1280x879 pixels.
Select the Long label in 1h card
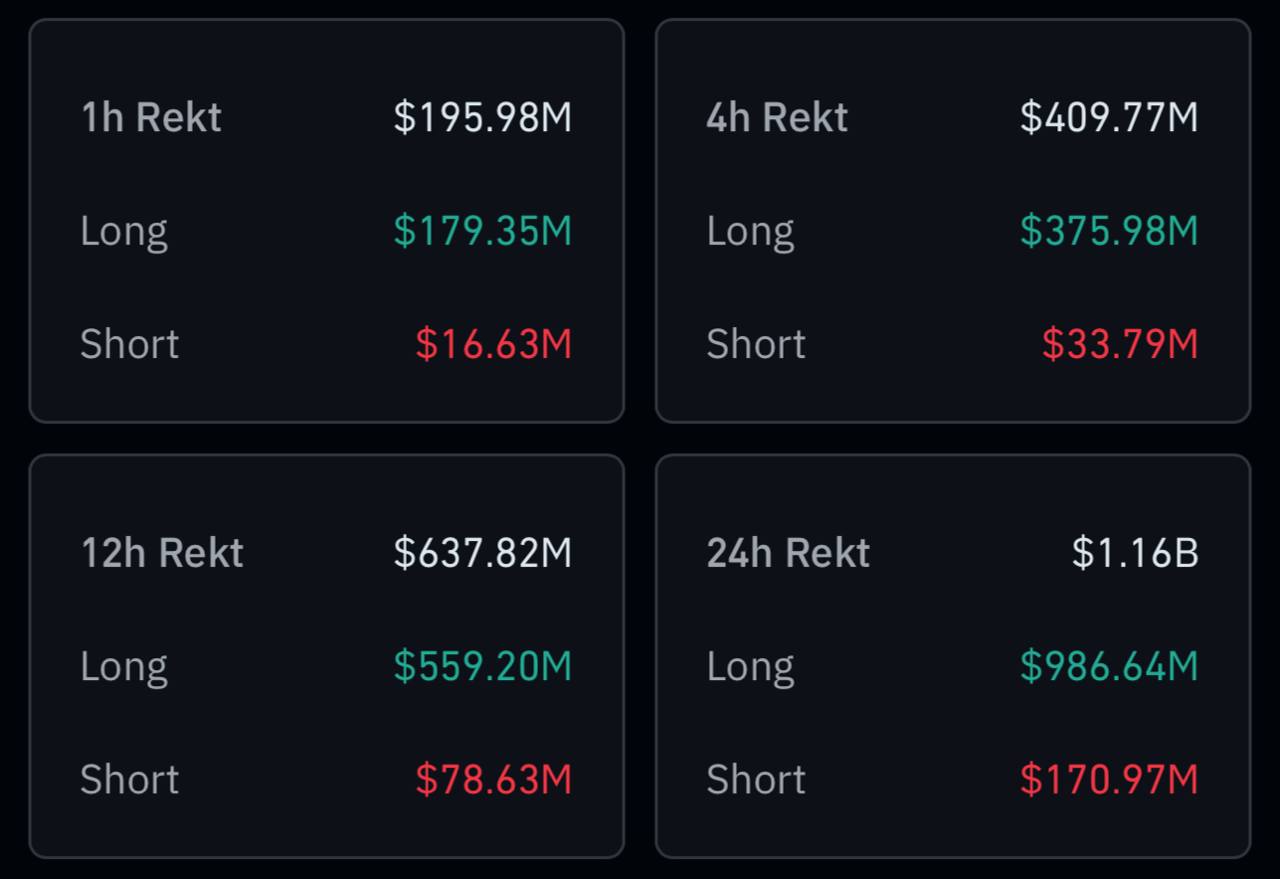click(124, 231)
